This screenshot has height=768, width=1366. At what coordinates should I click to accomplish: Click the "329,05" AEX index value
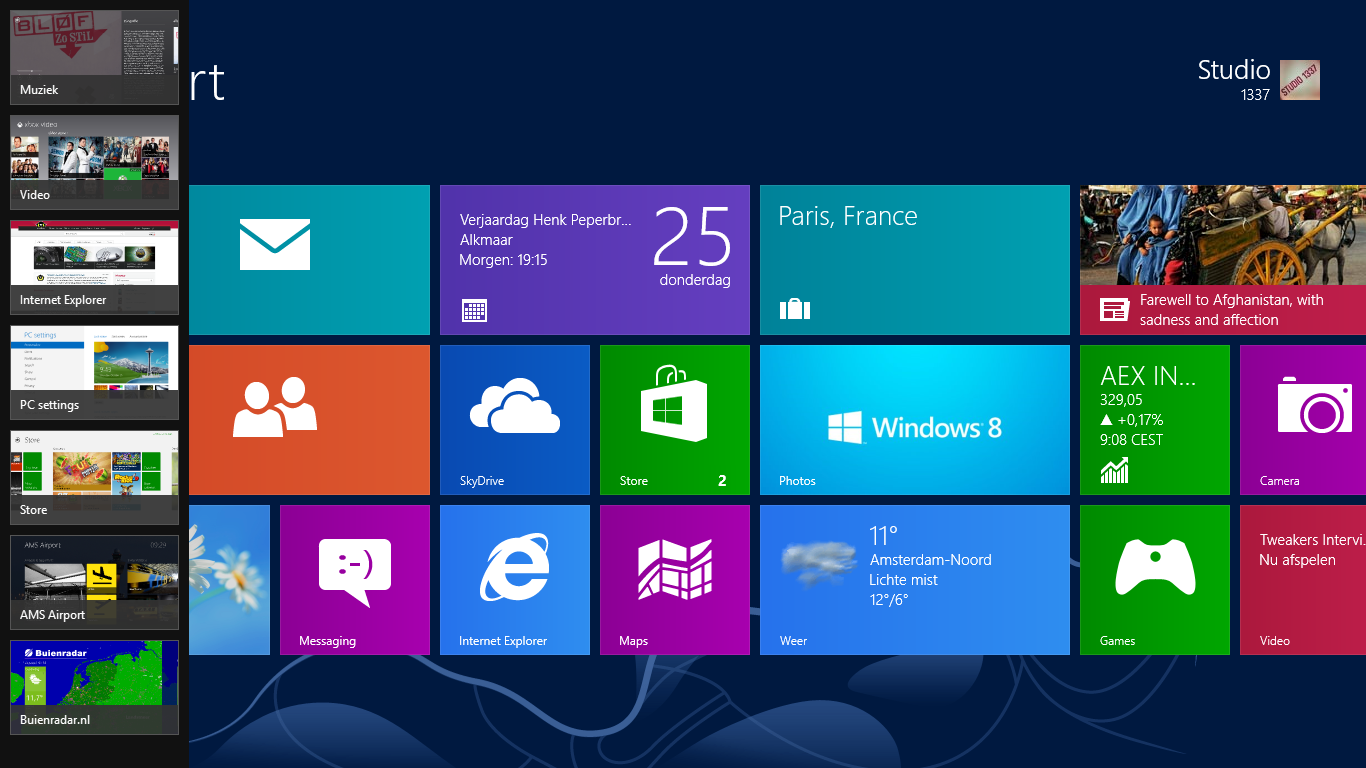click(x=1122, y=400)
